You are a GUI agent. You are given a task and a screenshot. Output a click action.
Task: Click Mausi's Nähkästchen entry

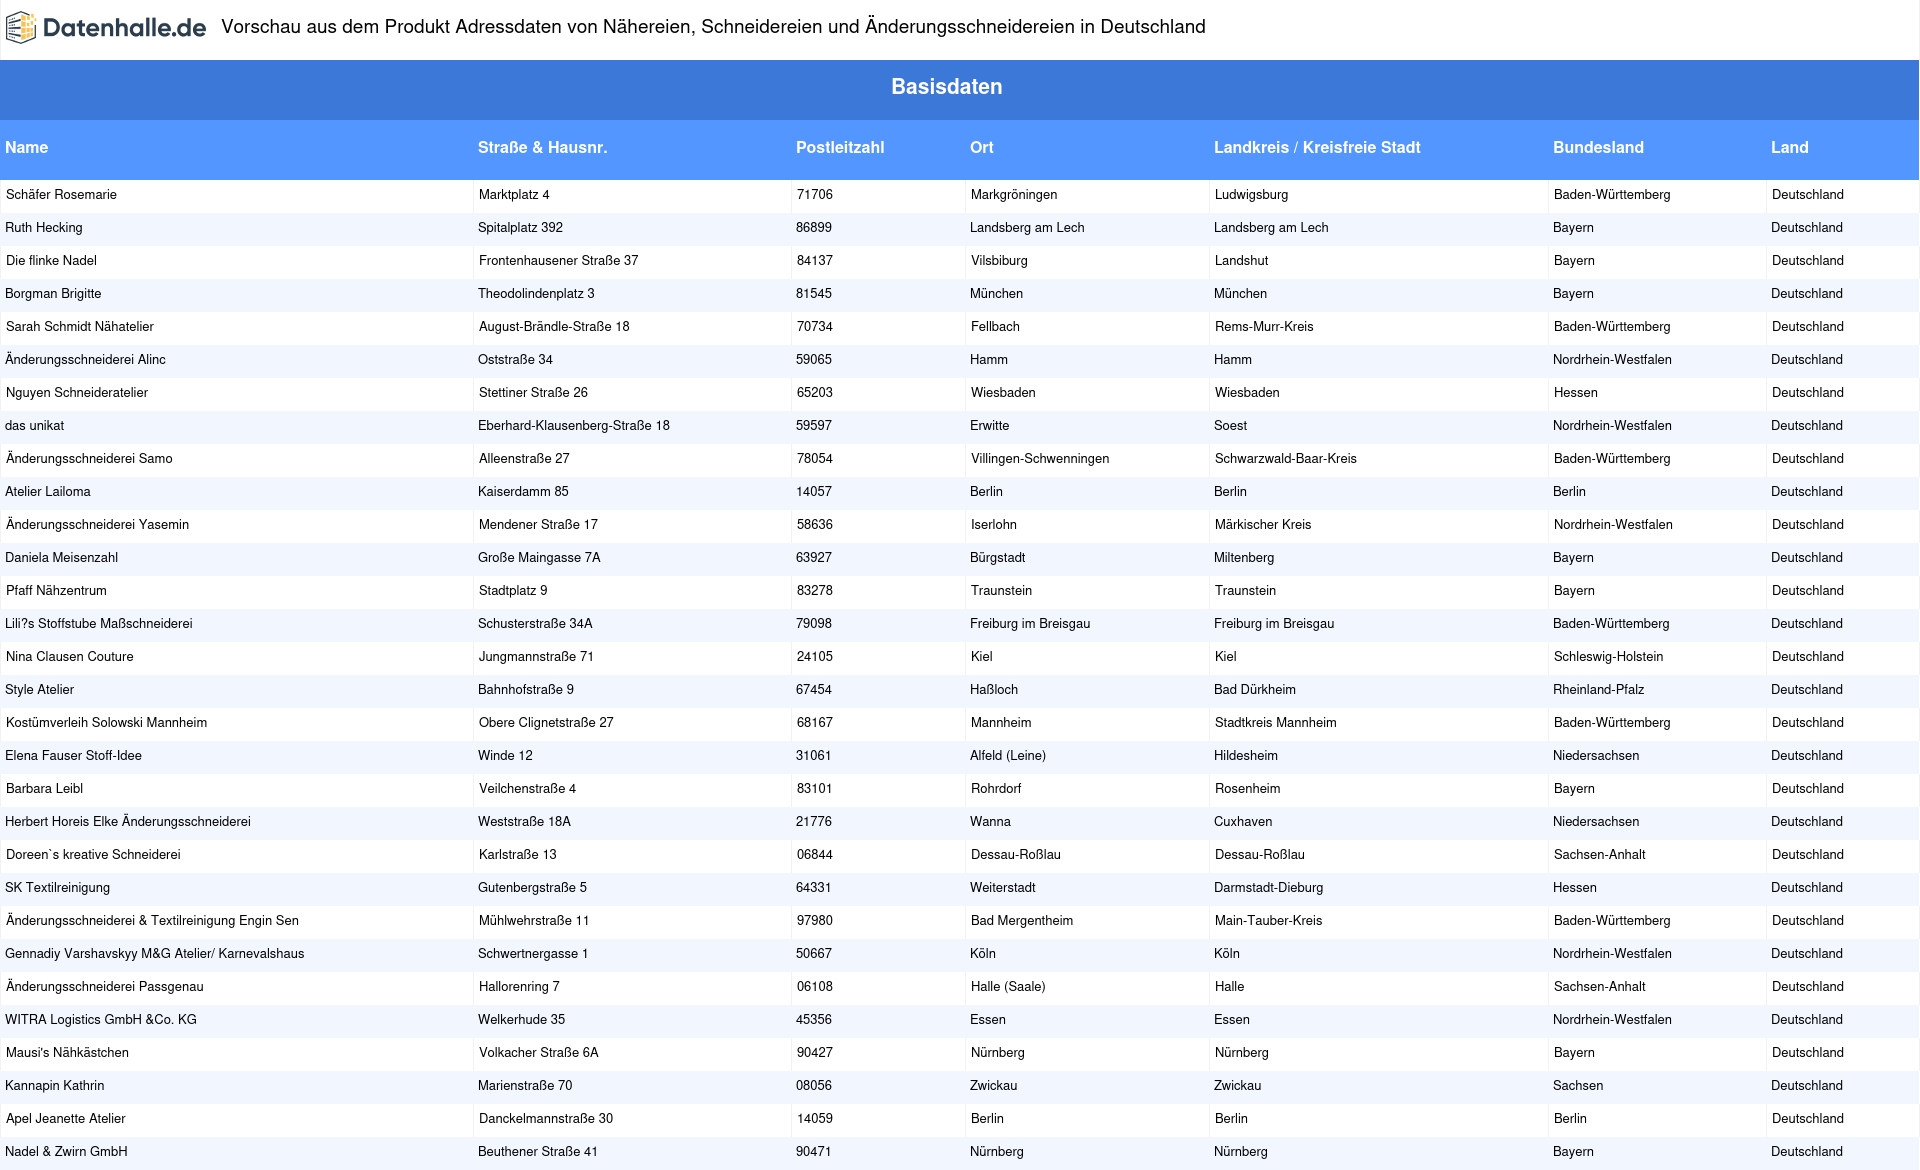coord(67,1053)
